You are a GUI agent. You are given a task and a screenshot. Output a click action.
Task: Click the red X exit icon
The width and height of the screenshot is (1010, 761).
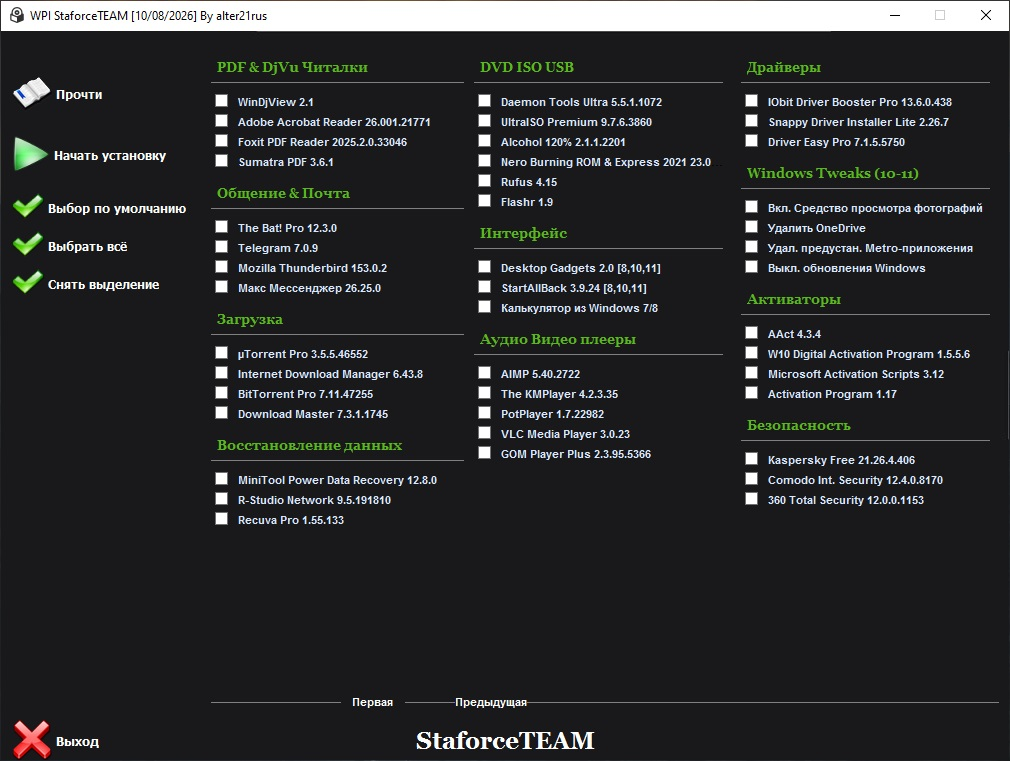32,739
